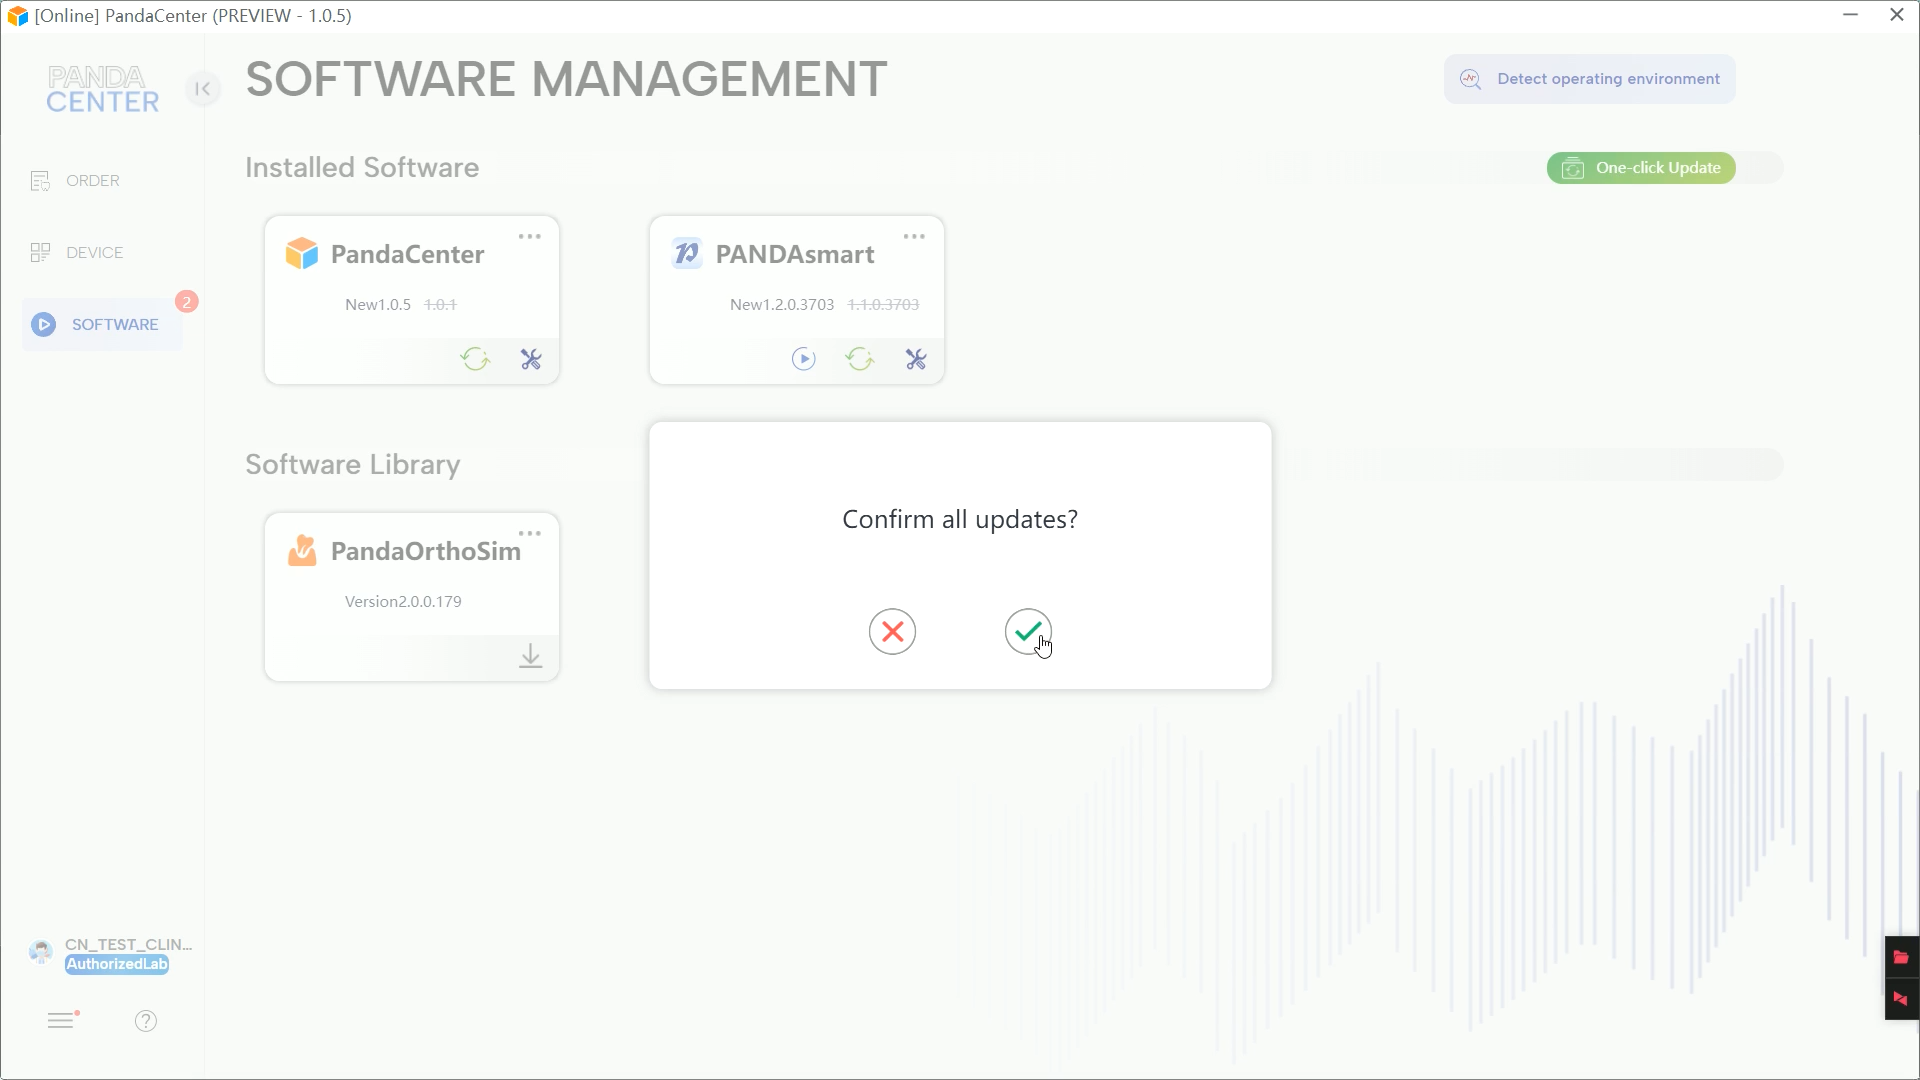Open the PandaOrthoSim card three-dot menu
The image size is (1920, 1080).
[530, 534]
